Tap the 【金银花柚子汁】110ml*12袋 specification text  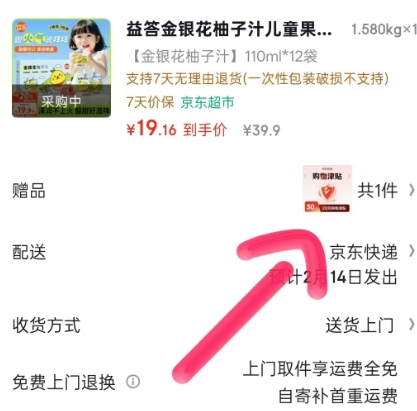222,56
